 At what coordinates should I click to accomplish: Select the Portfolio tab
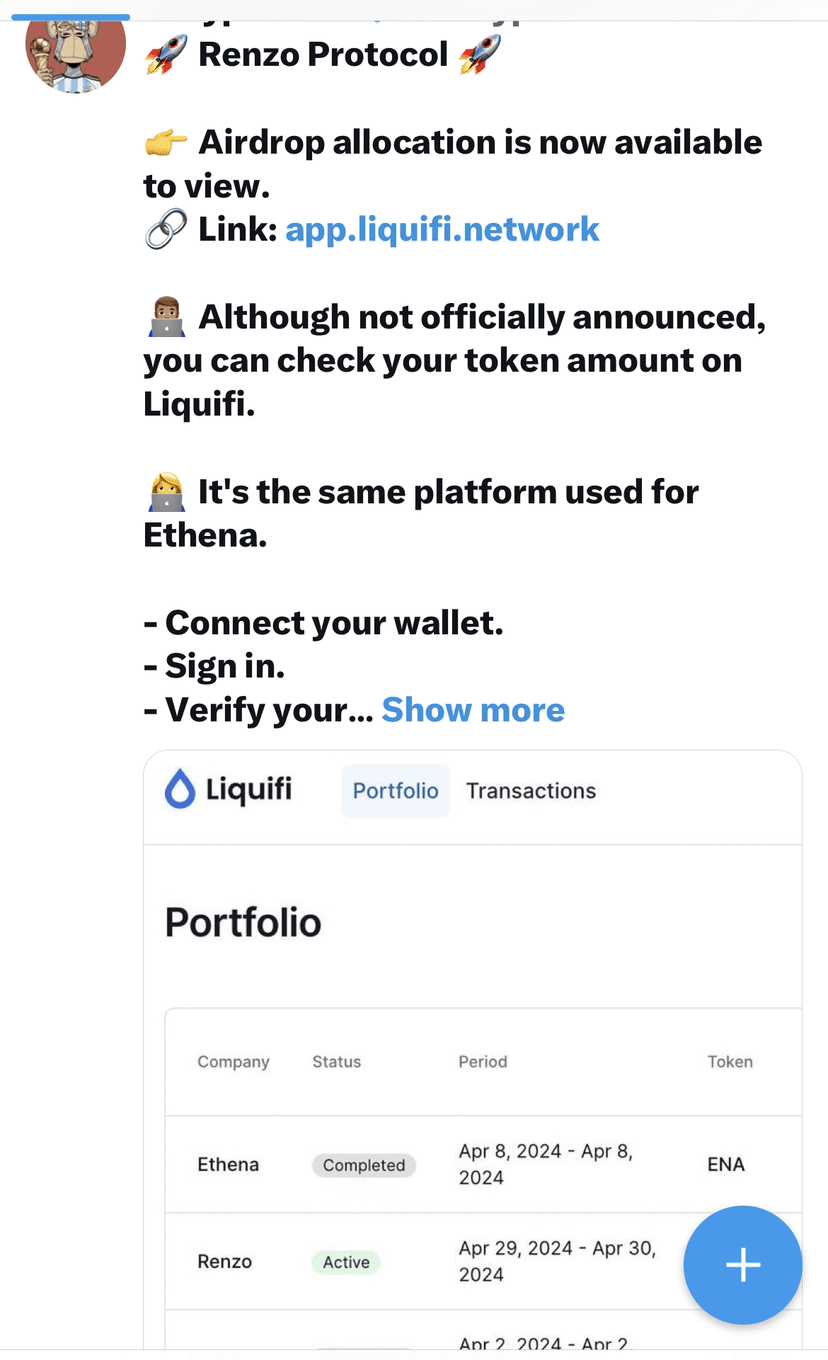tap(395, 791)
